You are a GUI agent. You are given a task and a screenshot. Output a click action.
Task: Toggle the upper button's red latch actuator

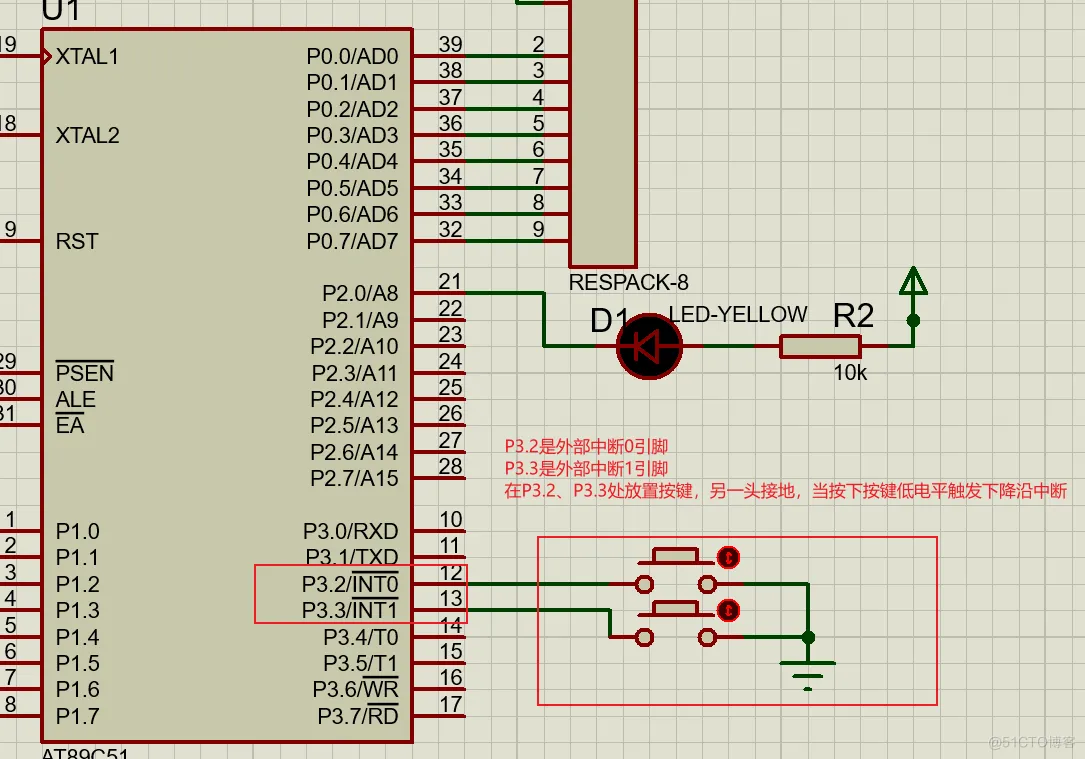pos(730,557)
